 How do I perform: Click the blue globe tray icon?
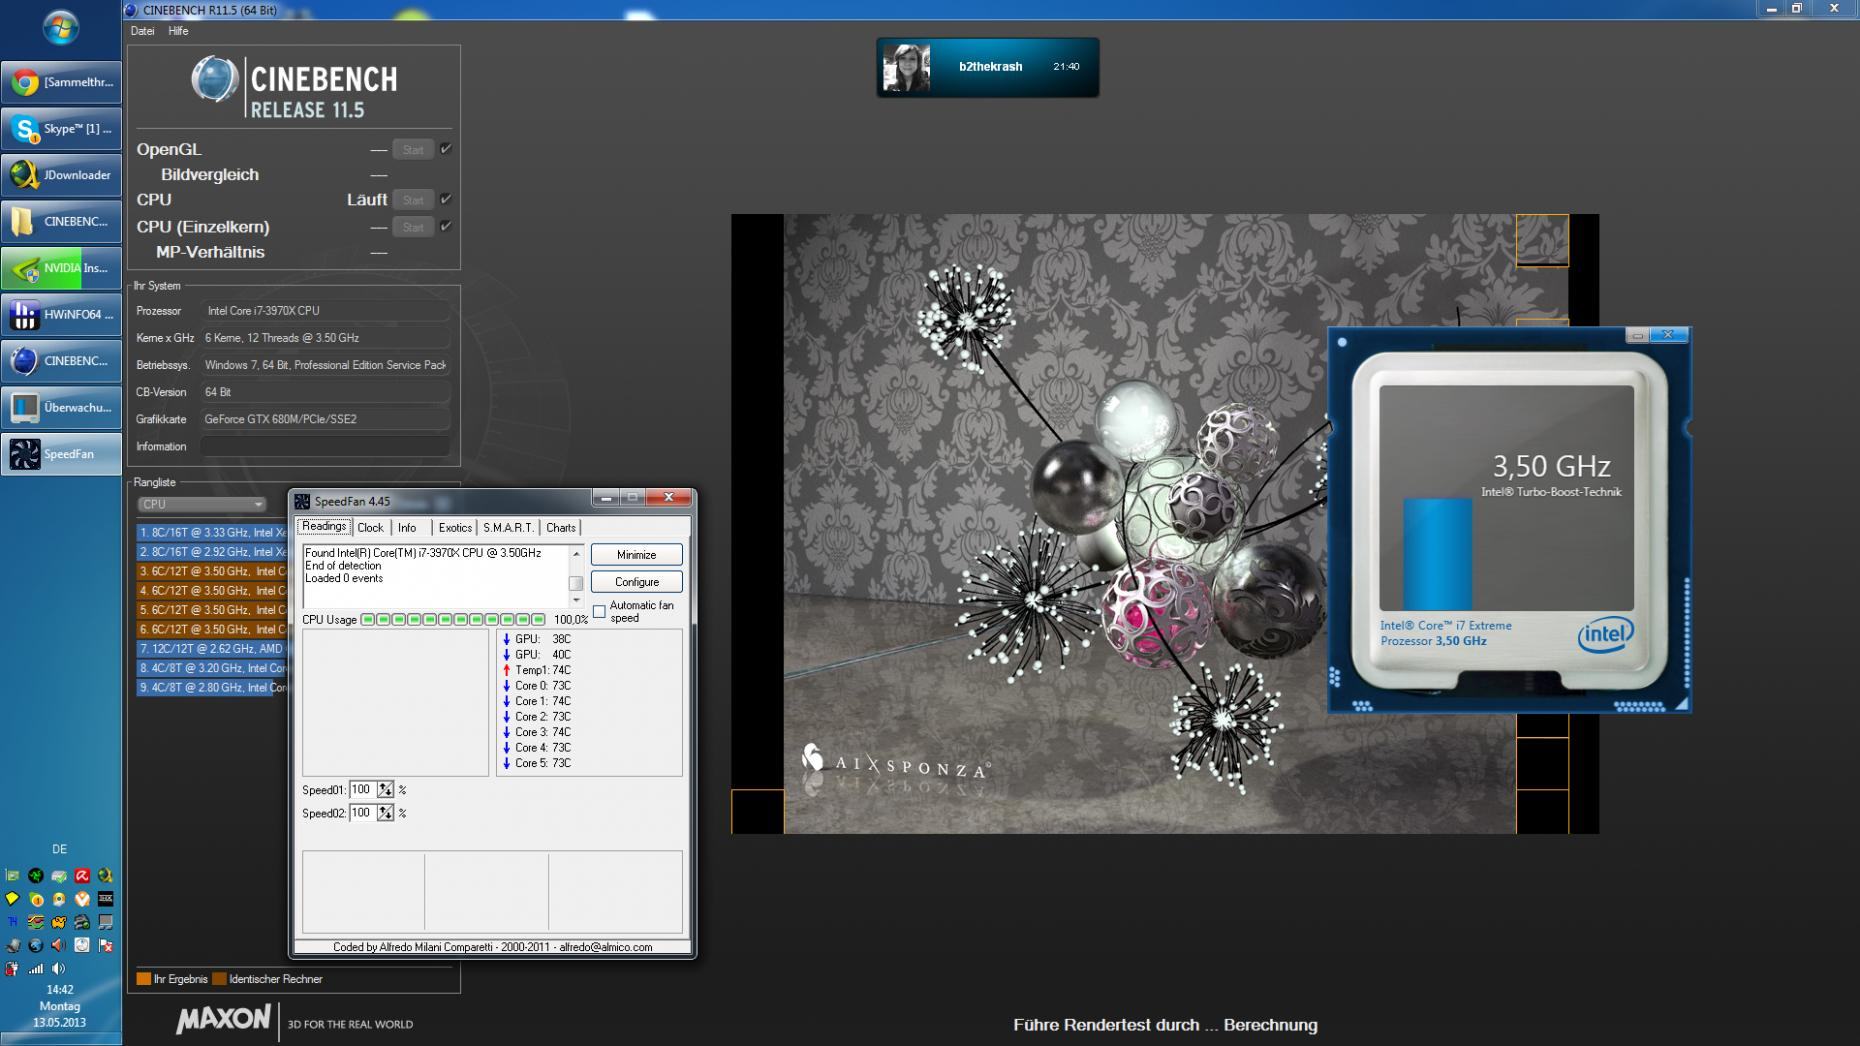coord(36,945)
